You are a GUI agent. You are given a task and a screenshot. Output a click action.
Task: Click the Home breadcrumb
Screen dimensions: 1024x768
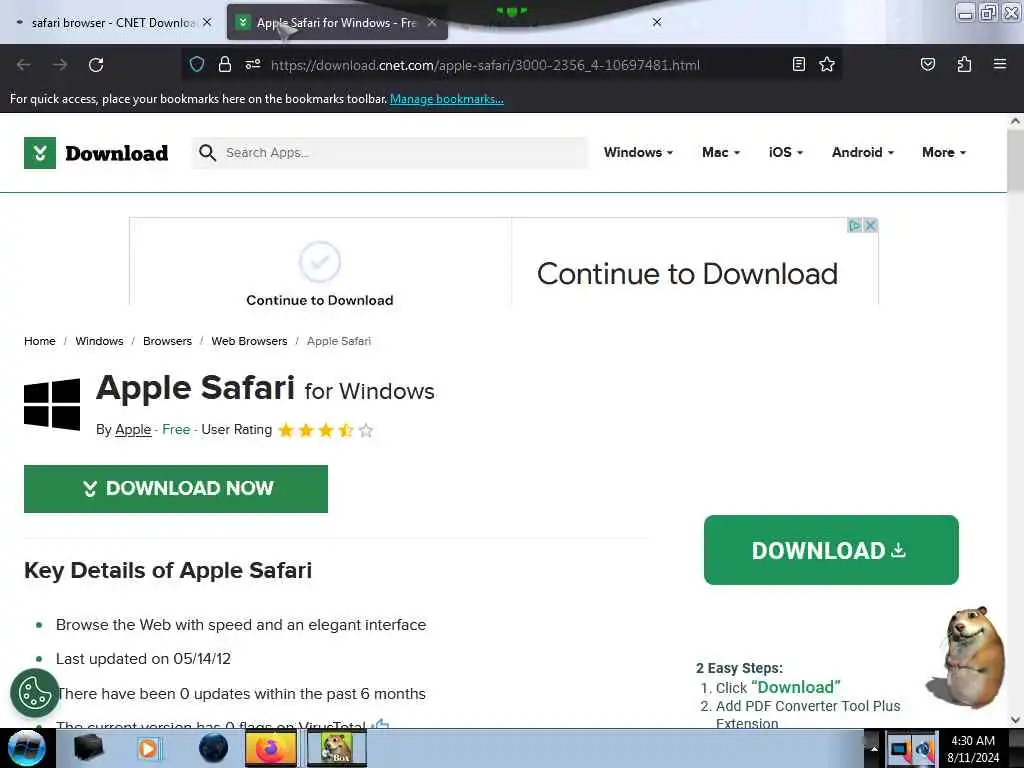[x=40, y=341]
